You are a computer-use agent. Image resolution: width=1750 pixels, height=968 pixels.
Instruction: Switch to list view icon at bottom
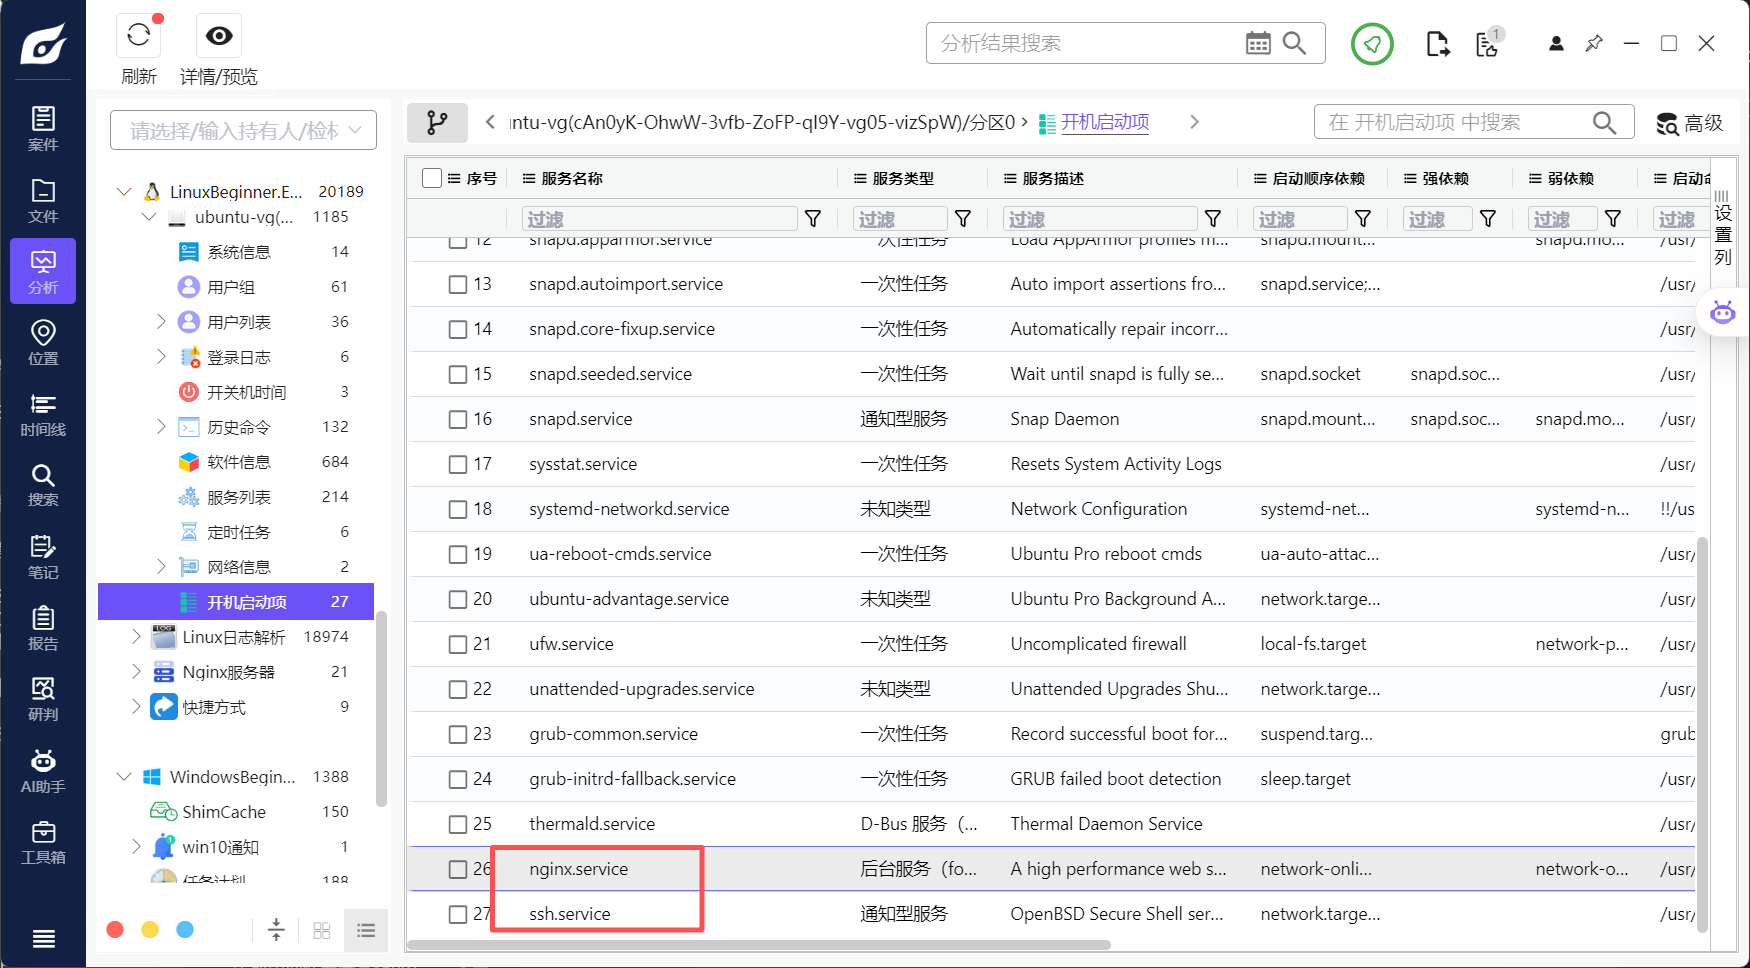366,930
